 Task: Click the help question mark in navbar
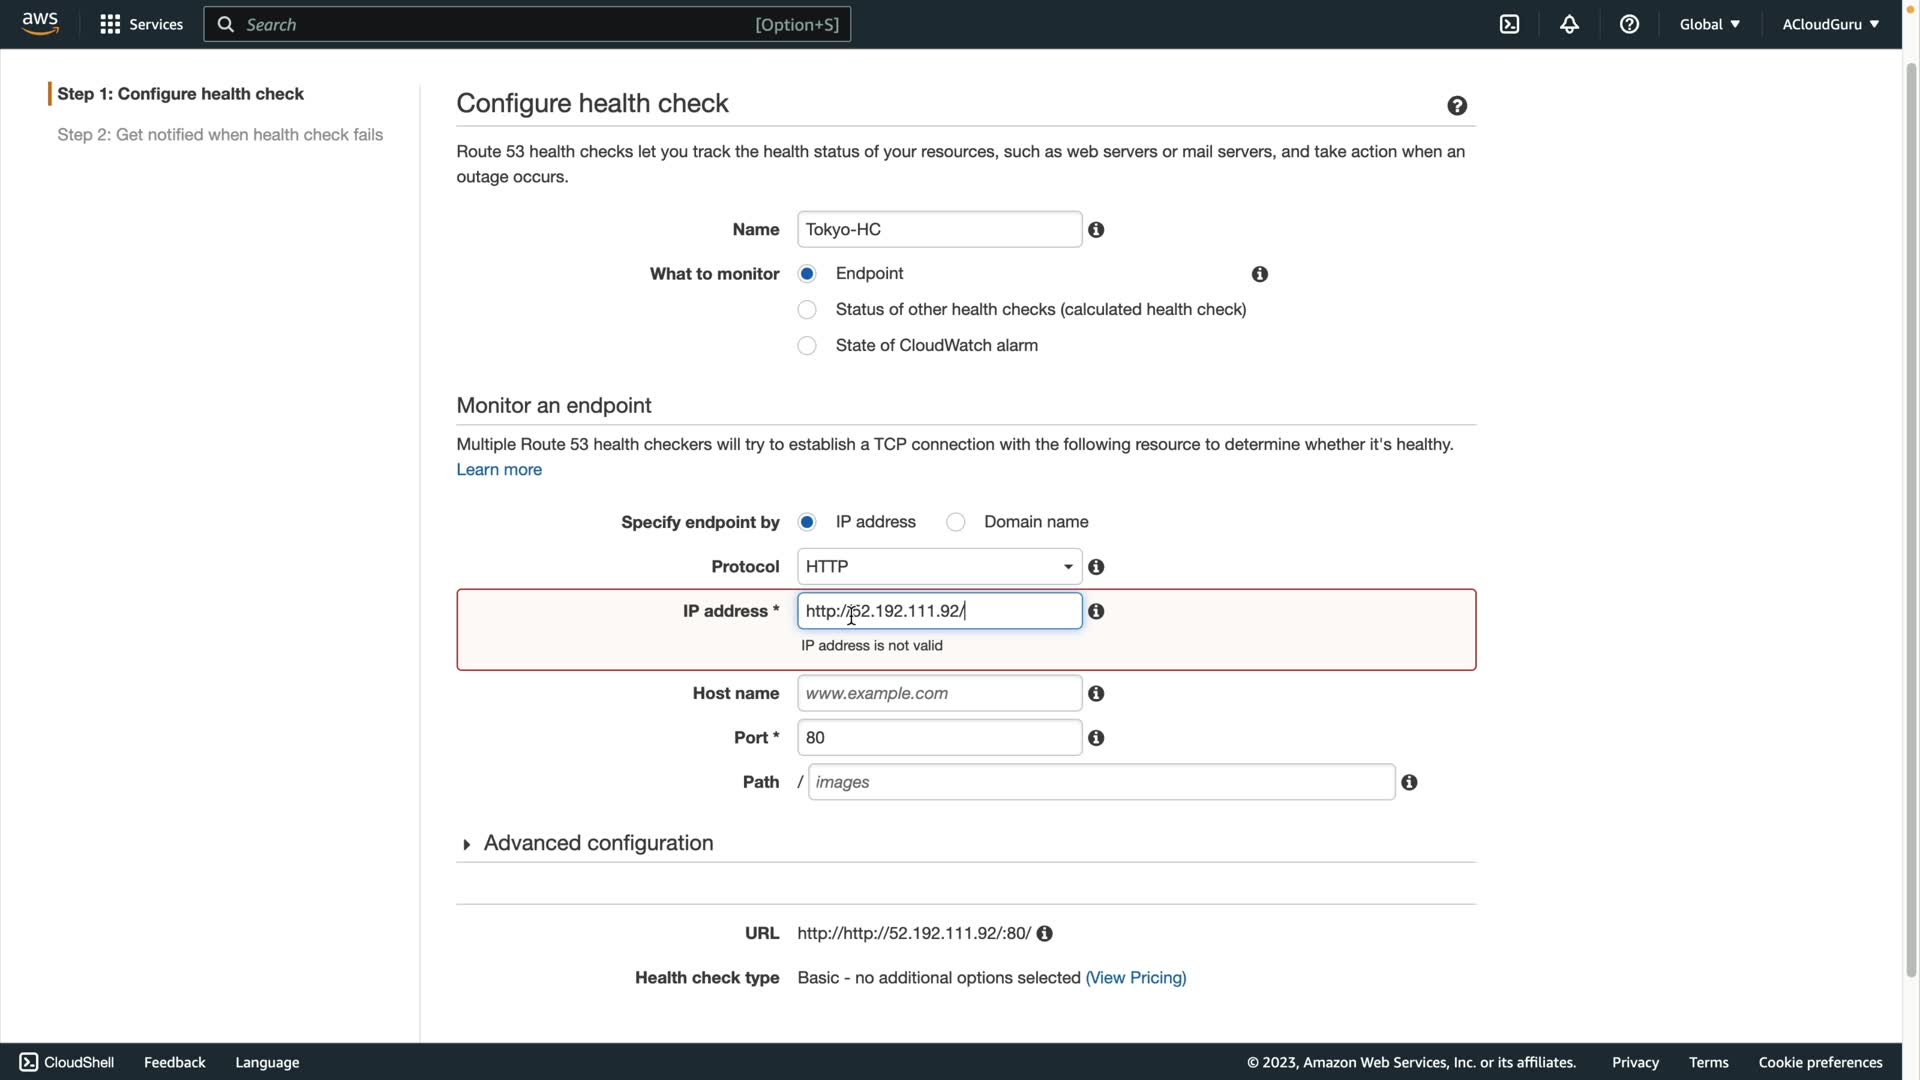click(x=1629, y=24)
